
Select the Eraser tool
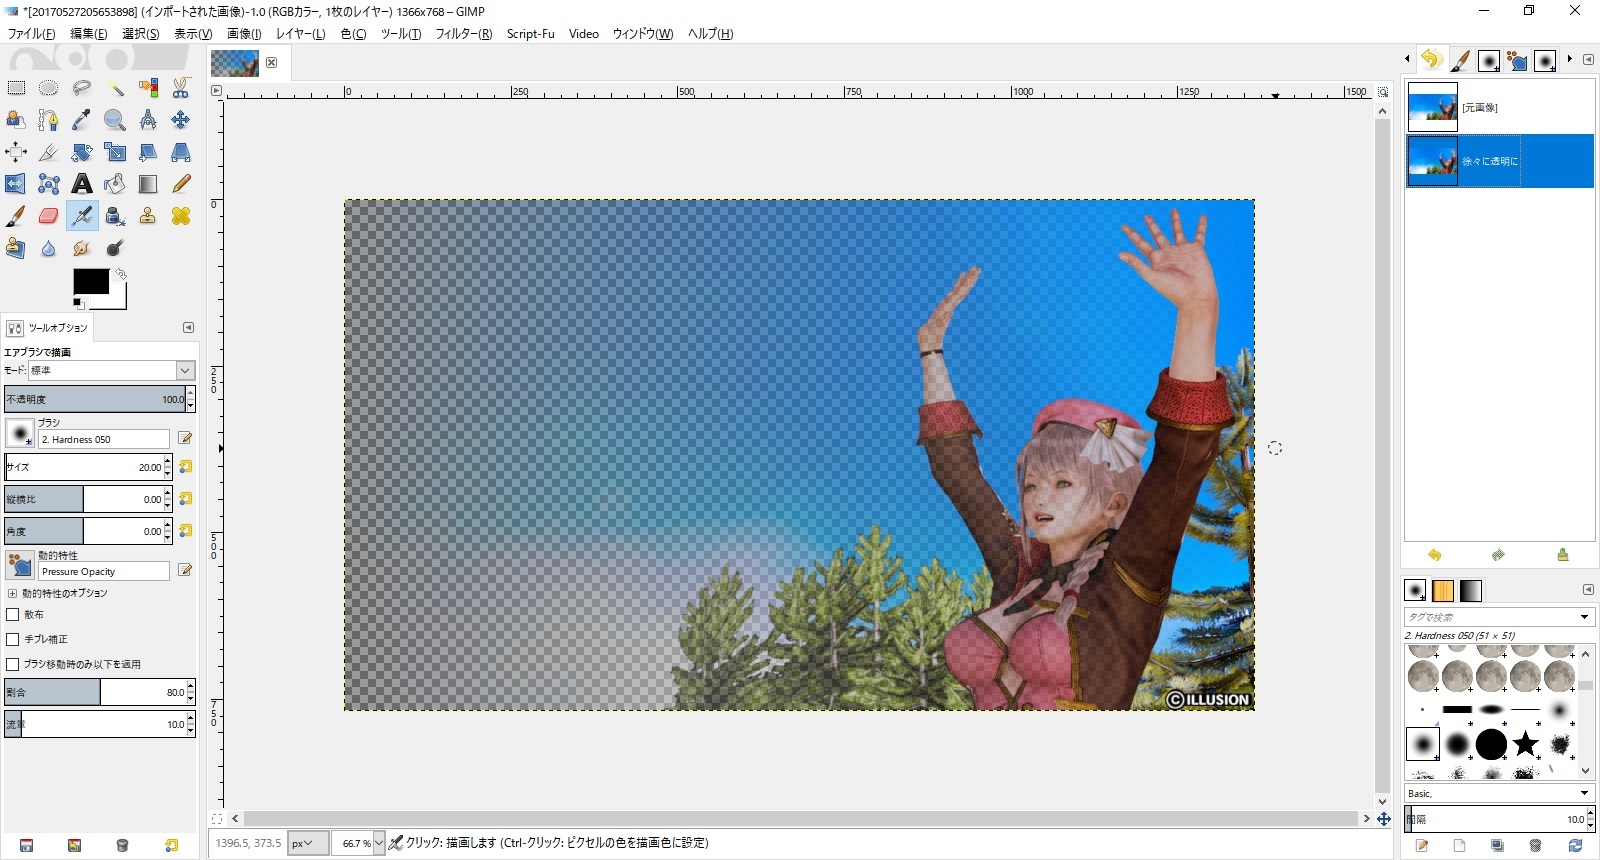[x=48, y=216]
